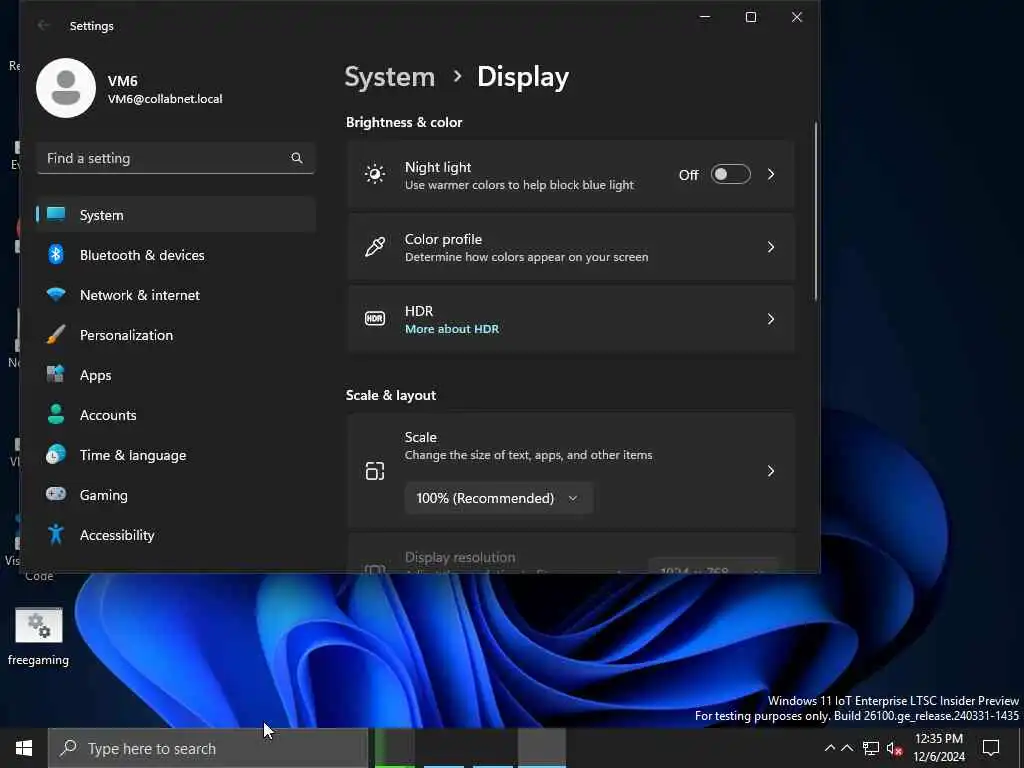The height and width of the screenshot is (768, 1024).
Task: Go to Network & internet
Action: tap(176, 295)
